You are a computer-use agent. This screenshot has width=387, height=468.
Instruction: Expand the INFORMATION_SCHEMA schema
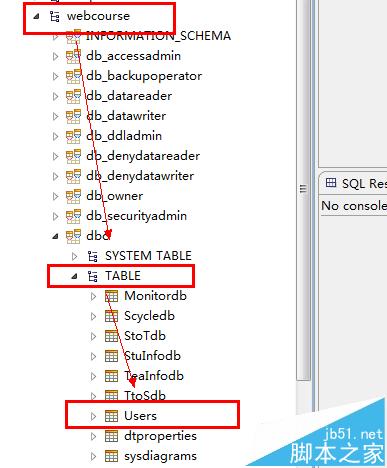click(x=56, y=36)
